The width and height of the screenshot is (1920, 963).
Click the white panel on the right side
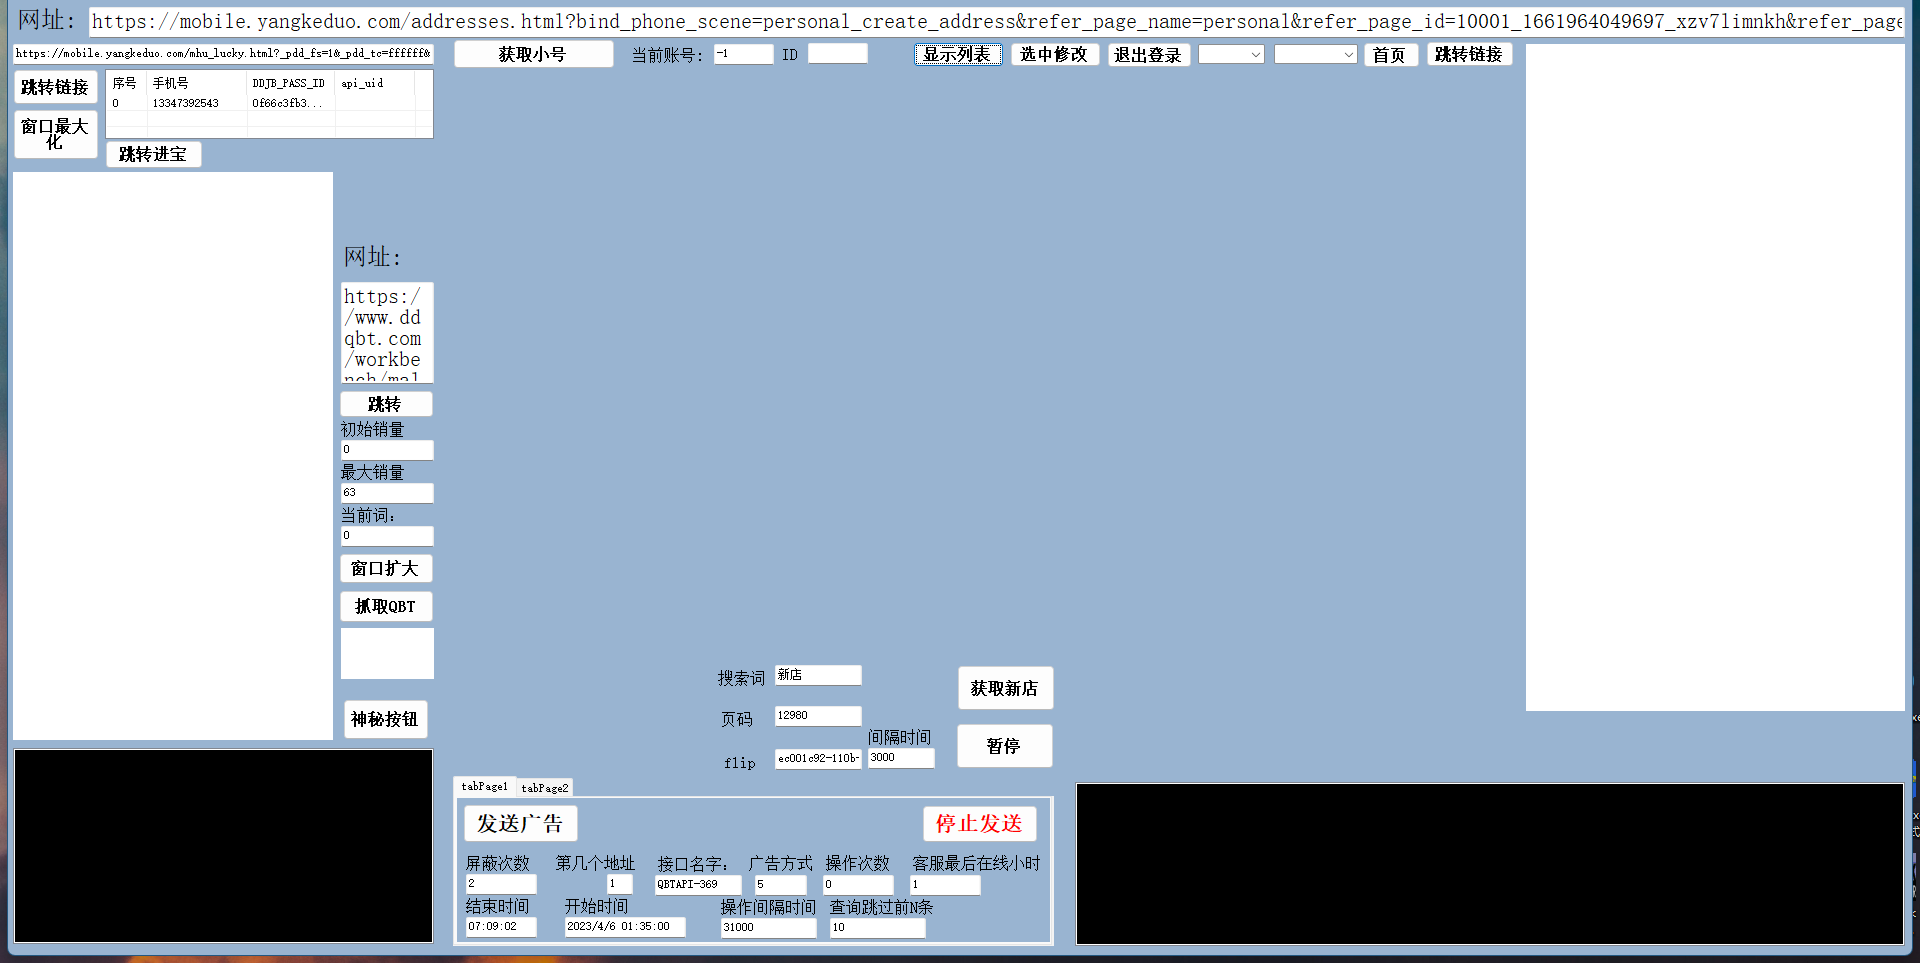1715,378
